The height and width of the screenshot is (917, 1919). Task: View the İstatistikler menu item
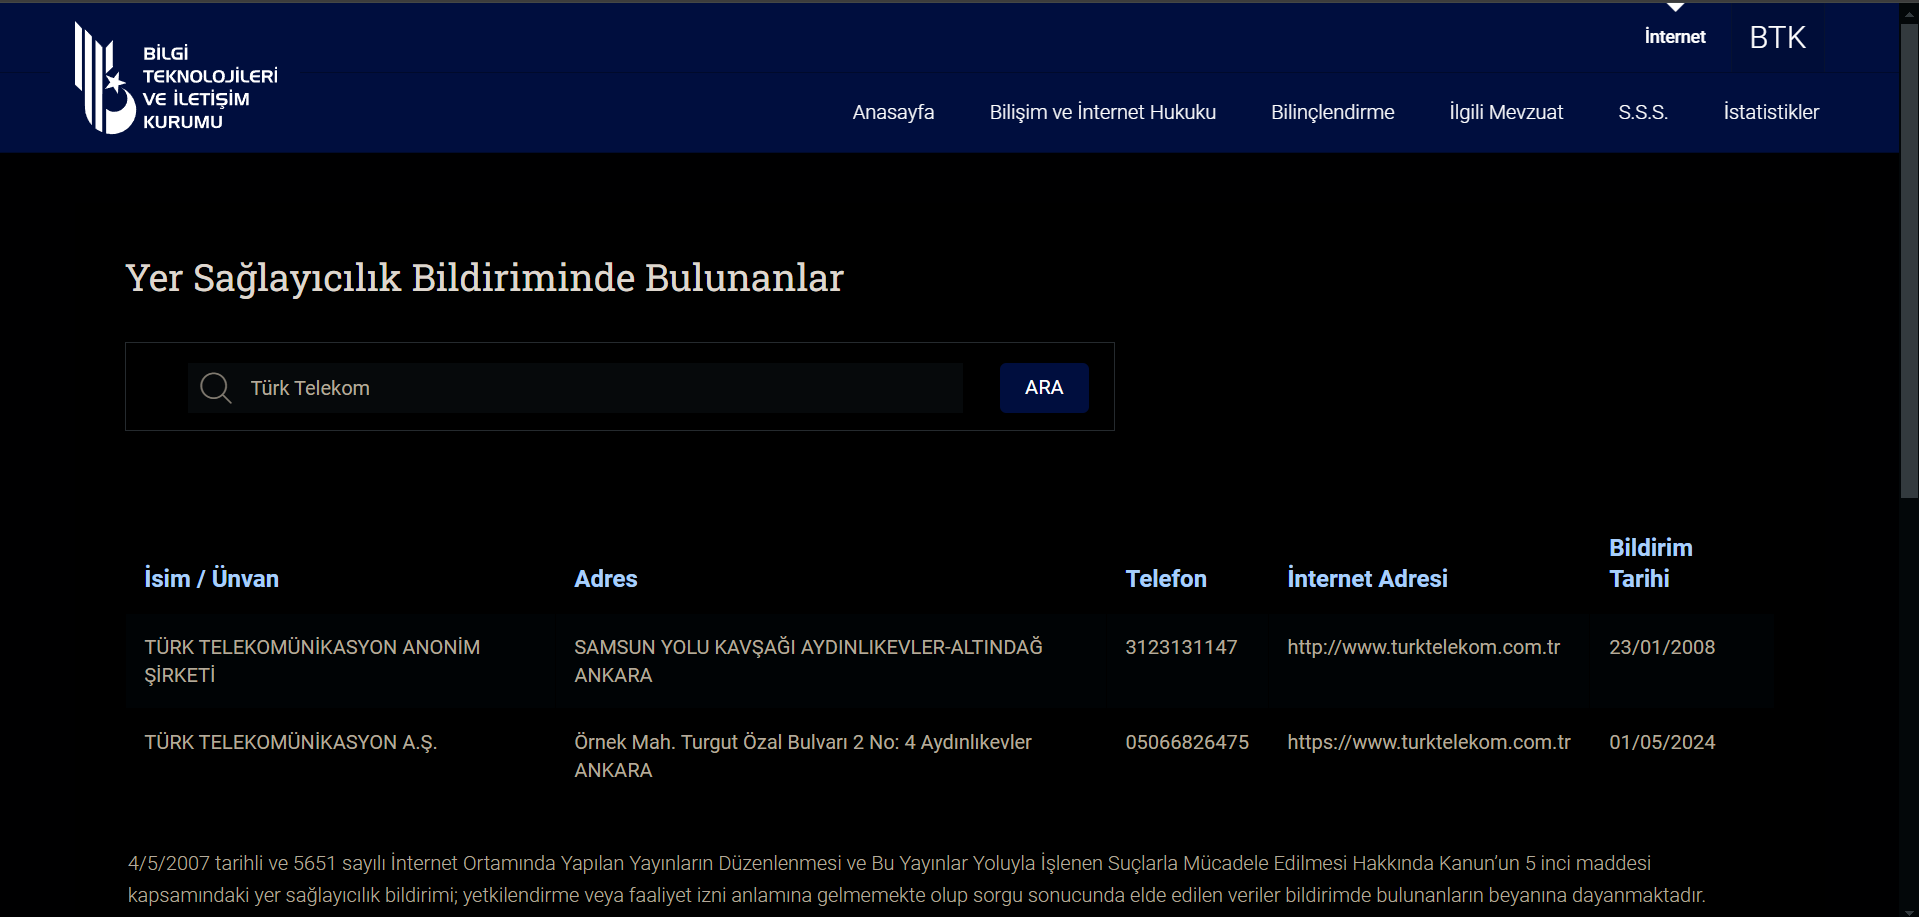pyautogui.click(x=1771, y=112)
